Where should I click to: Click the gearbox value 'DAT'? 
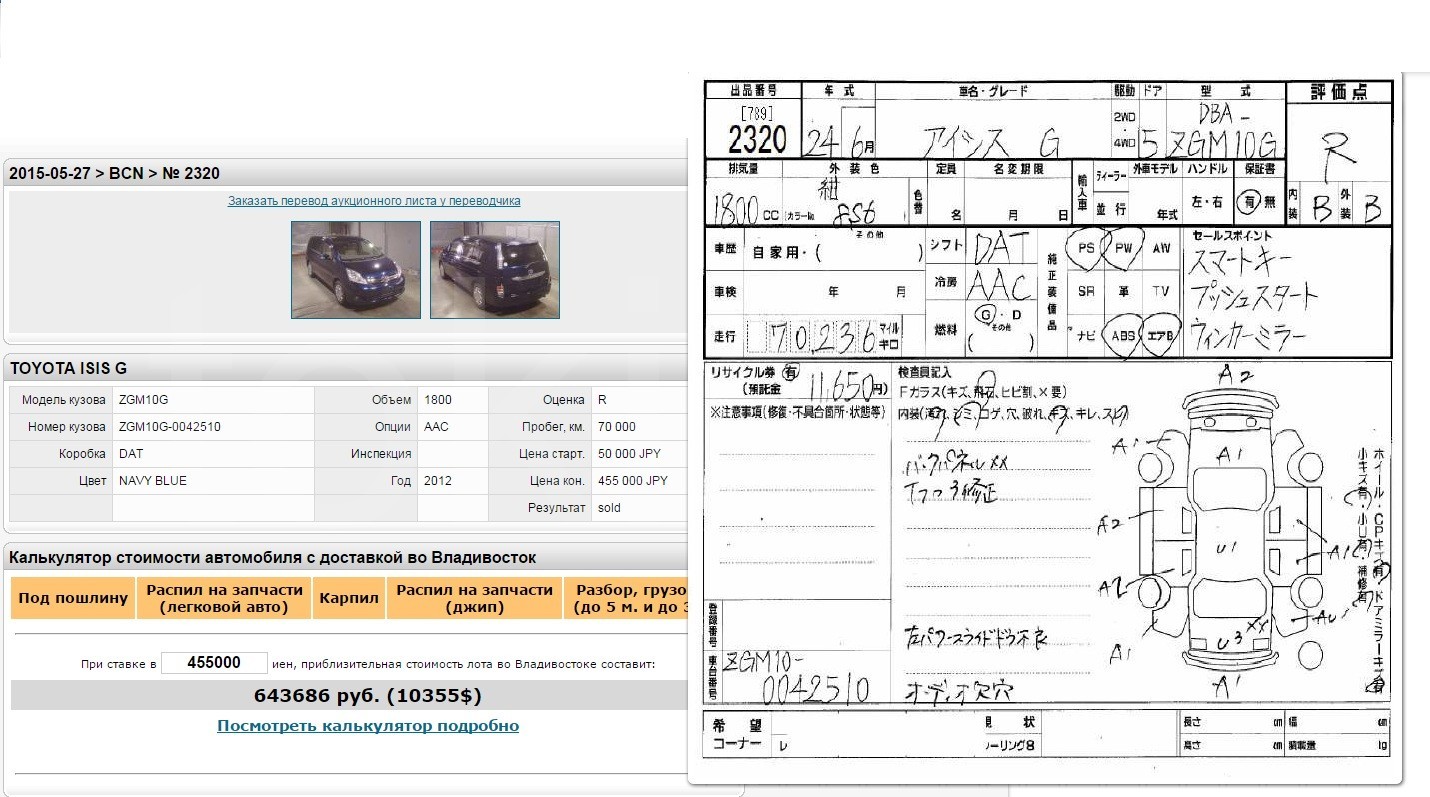130,454
